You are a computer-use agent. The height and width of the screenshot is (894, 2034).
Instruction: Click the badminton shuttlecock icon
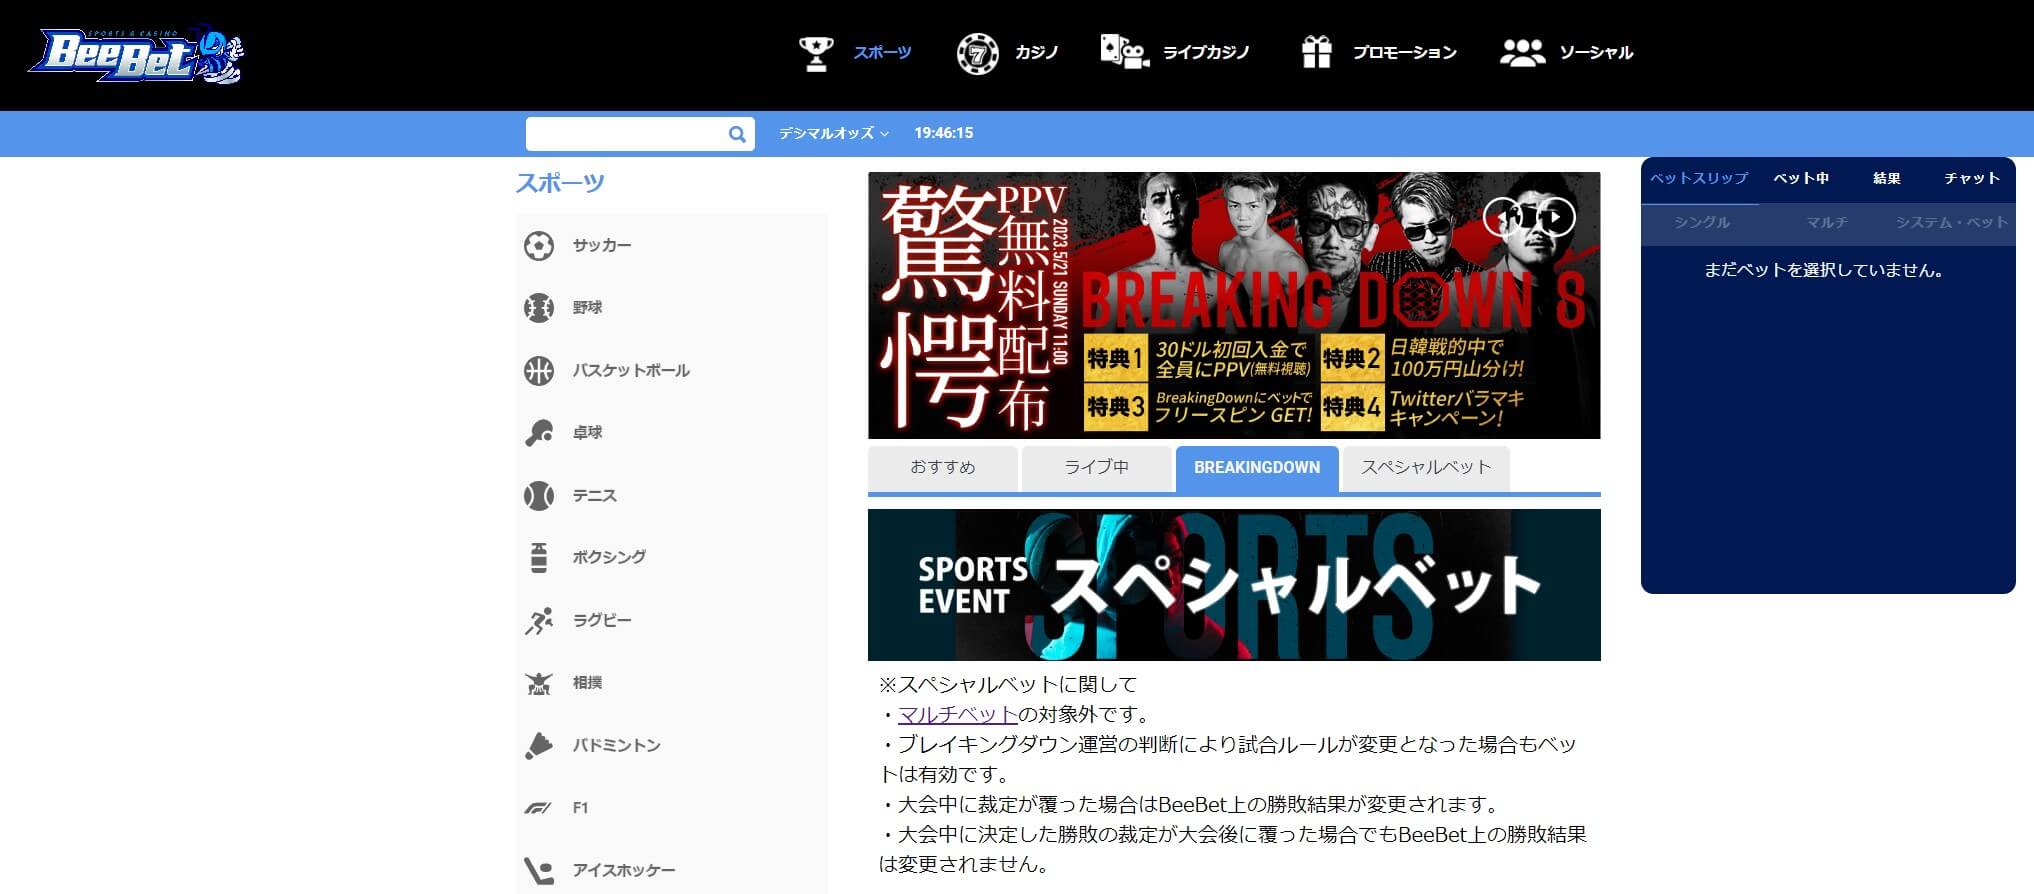pyautogui.click(x=539, y=746)
